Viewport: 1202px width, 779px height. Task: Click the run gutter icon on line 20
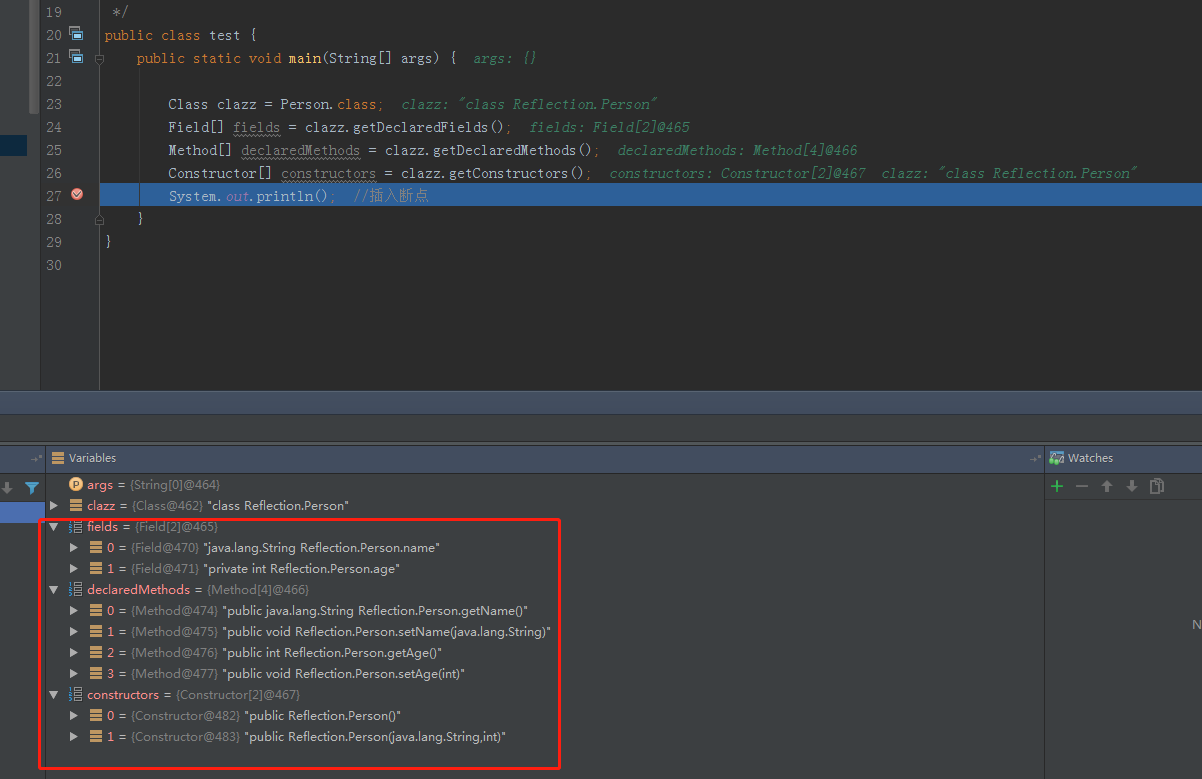pos(76,34)
